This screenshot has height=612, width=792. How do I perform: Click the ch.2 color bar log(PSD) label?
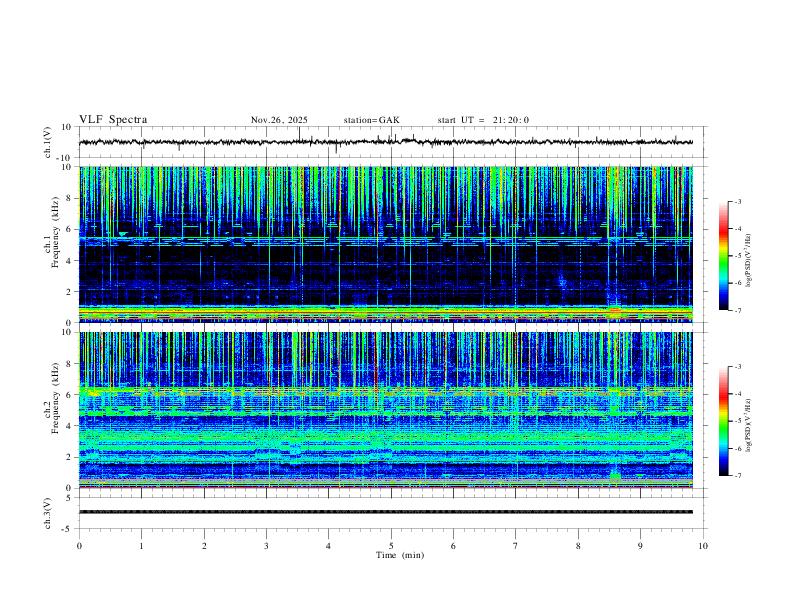coord(749,425)
